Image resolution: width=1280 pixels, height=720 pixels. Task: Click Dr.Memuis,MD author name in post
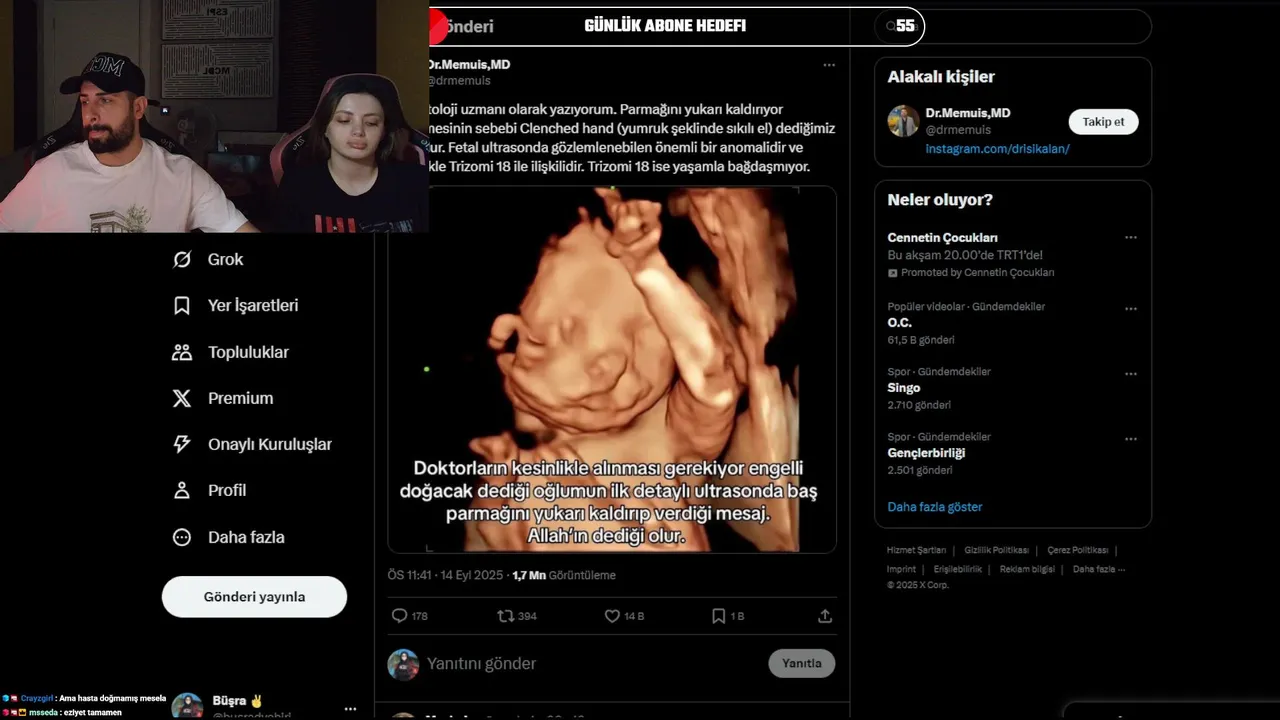468,64
